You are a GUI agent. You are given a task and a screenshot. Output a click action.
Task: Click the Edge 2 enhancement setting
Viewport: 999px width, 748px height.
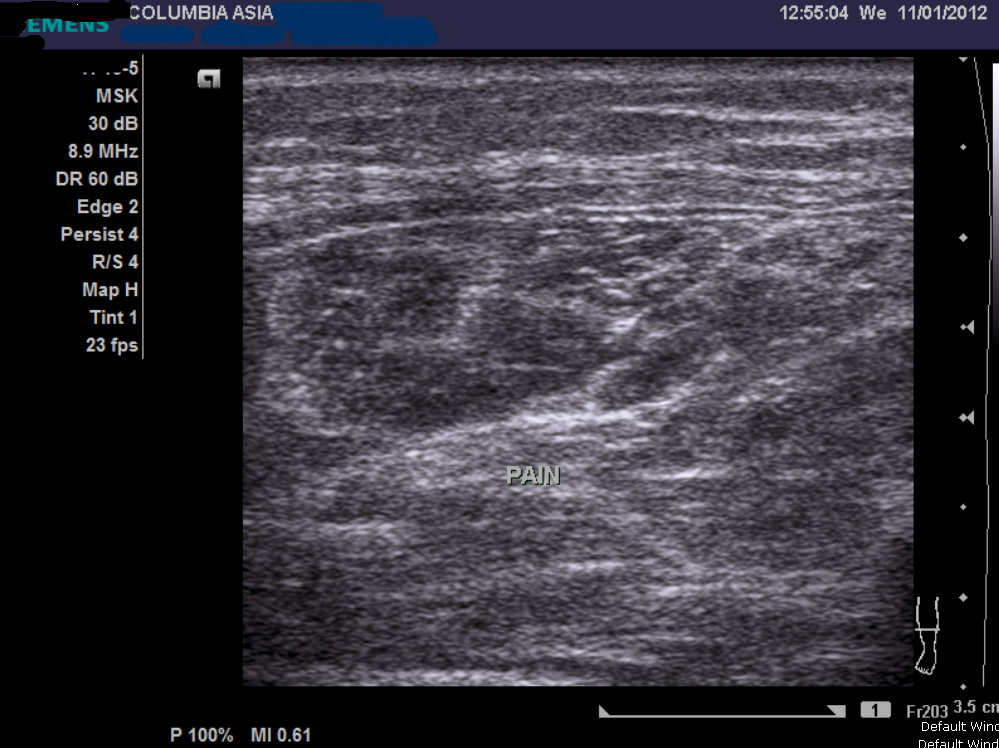click(x=107, y=207)
